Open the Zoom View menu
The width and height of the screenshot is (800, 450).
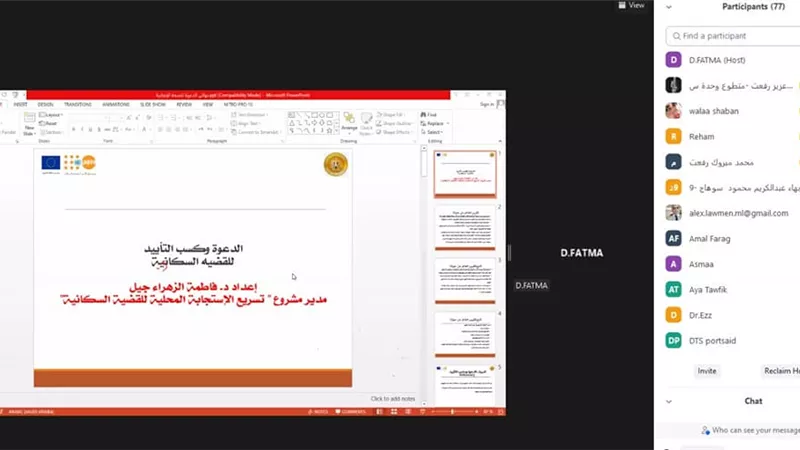click(631, 5)
